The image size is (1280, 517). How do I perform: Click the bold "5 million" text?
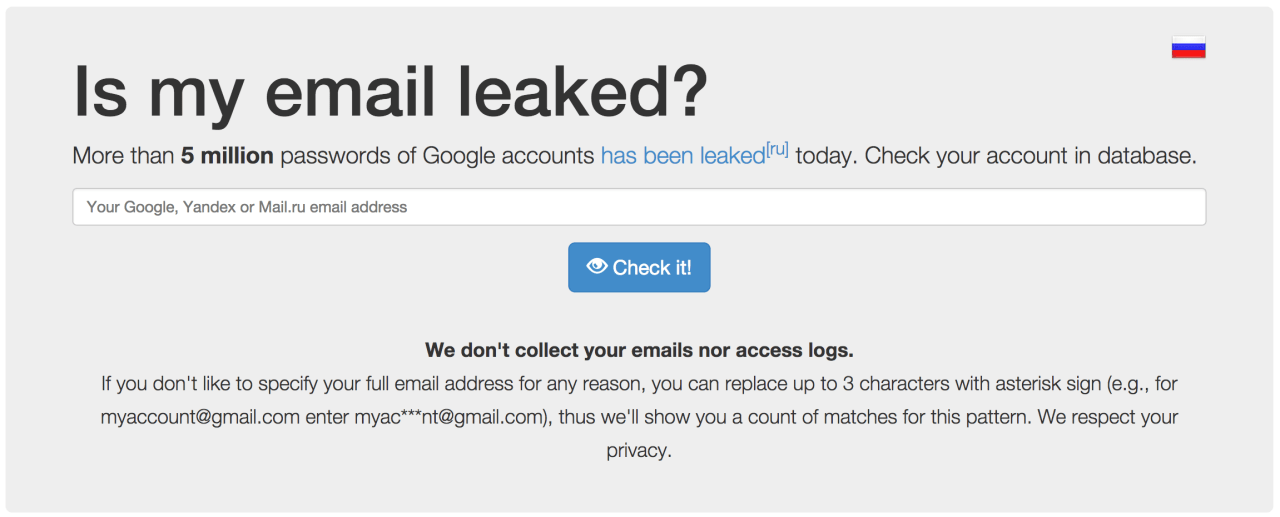227,156
